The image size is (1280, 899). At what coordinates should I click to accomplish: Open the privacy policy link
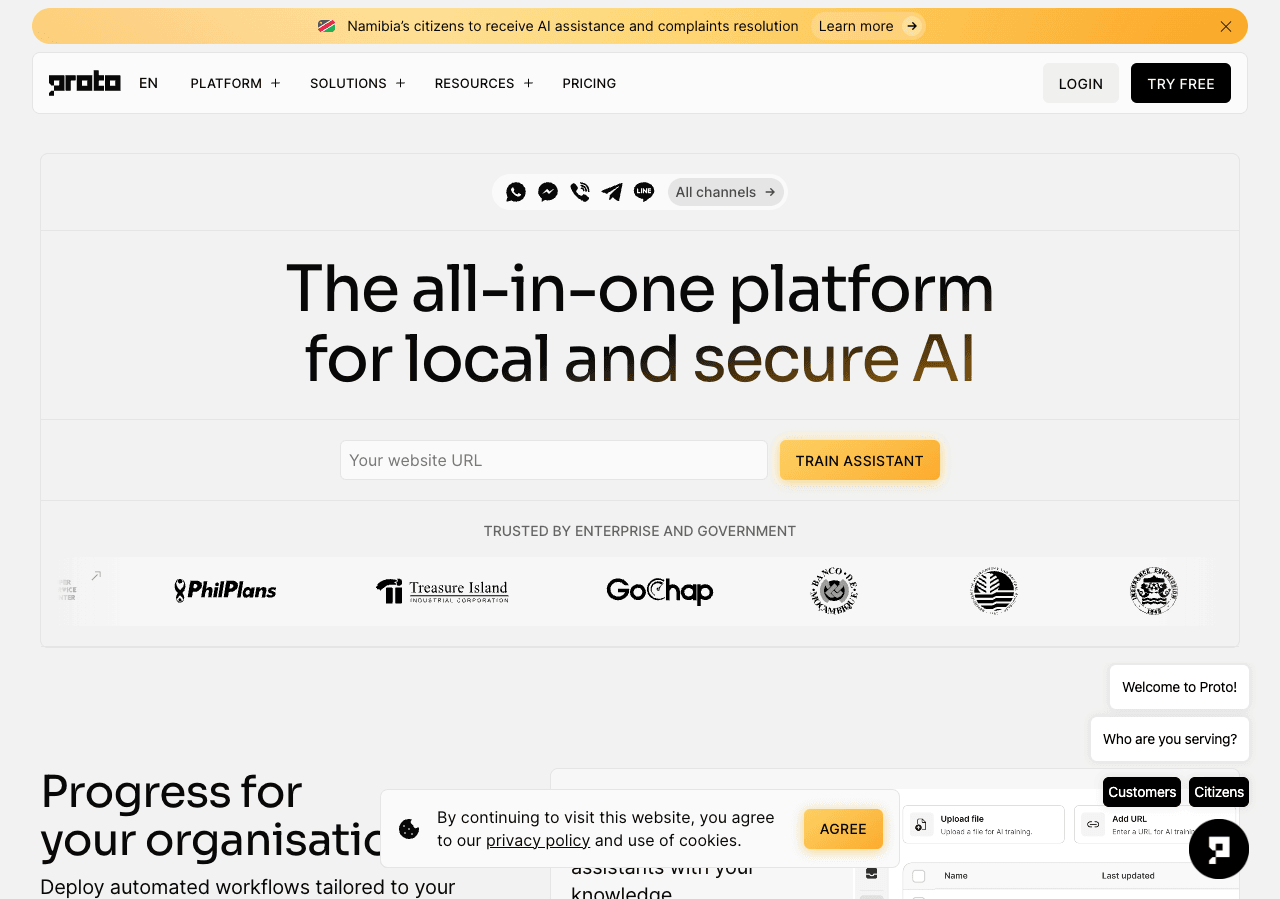[x=538, y=840]
